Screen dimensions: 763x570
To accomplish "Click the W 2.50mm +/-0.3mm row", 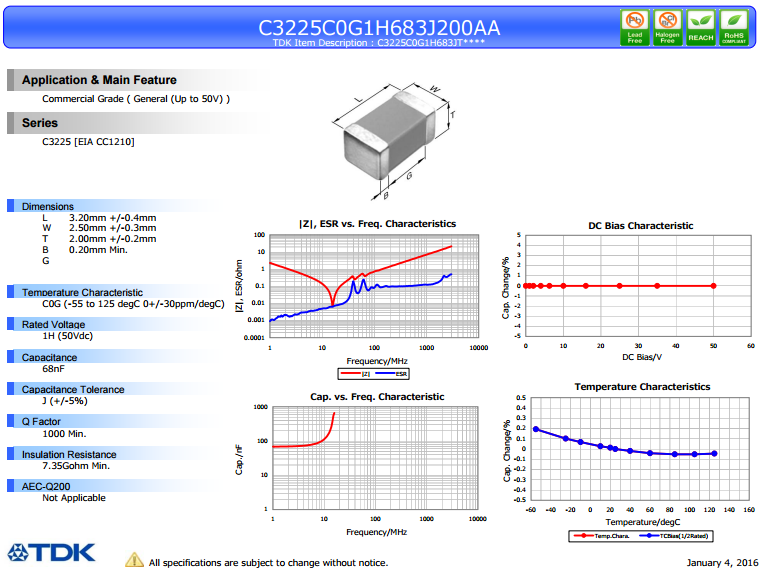I will [99, 228].
